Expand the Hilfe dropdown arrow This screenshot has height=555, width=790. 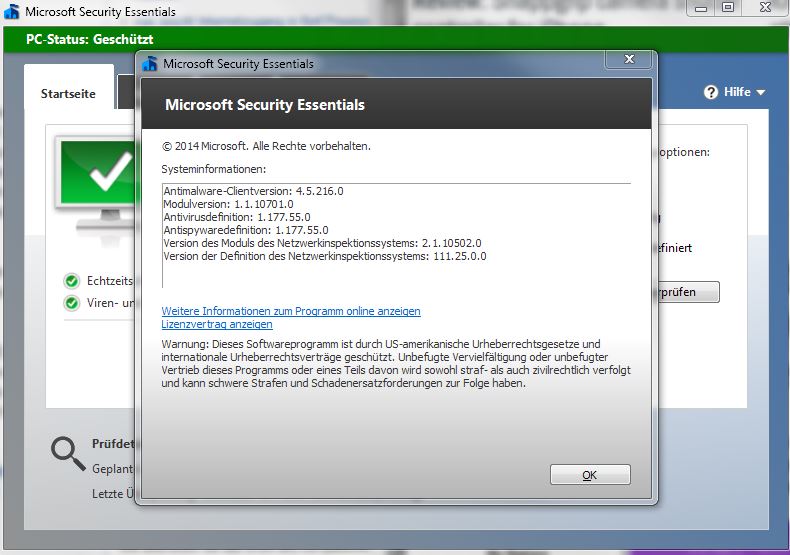point(761,93)
